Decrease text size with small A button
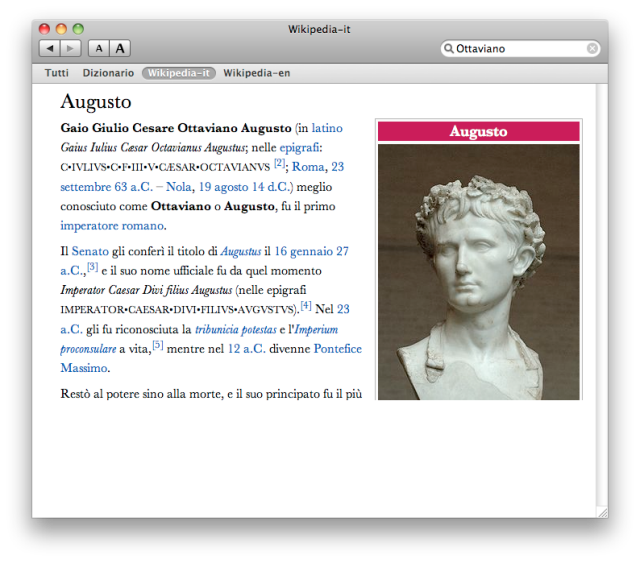The height and width of the screenshot is (562, 640). [99, 49]
